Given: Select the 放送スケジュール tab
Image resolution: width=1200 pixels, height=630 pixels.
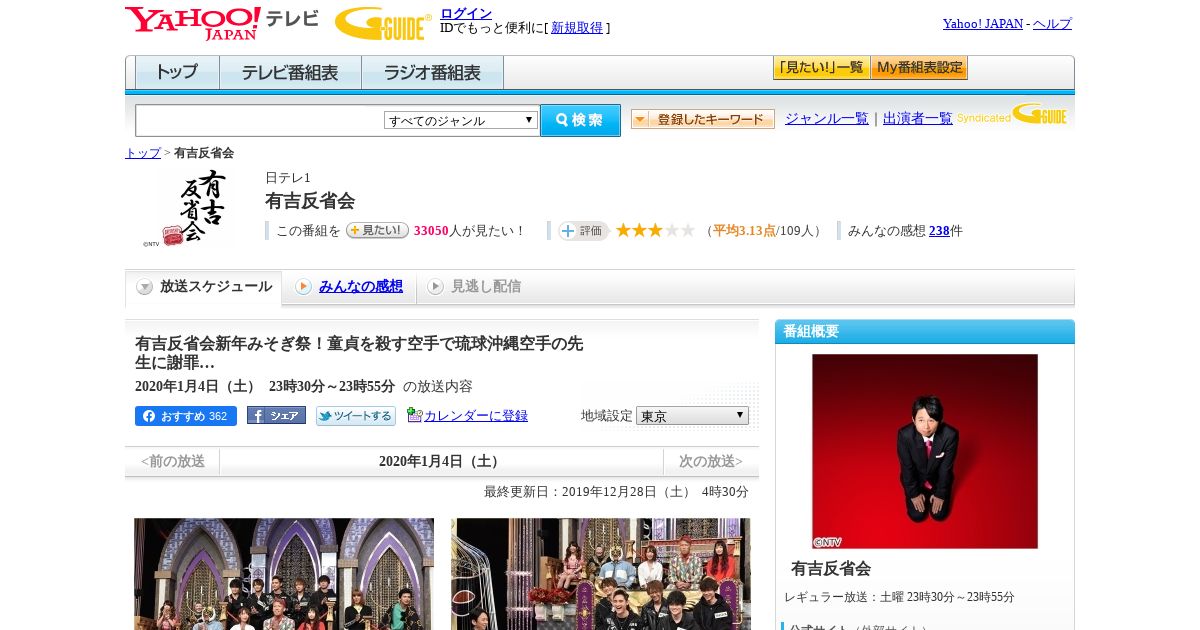Looking at the screenshot, I should 204,287.
